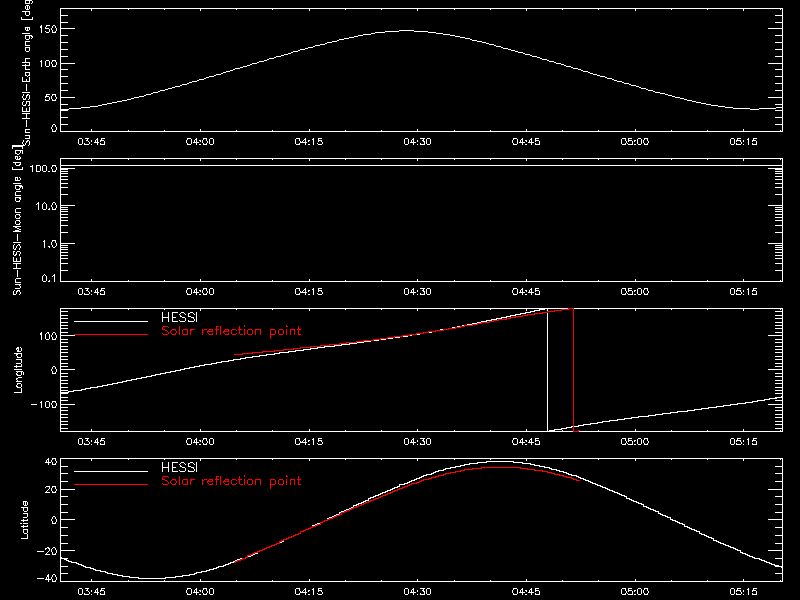Click the red vertical wrap line in Longitude plot
This screenshot has height=600, width=800.
573,370
